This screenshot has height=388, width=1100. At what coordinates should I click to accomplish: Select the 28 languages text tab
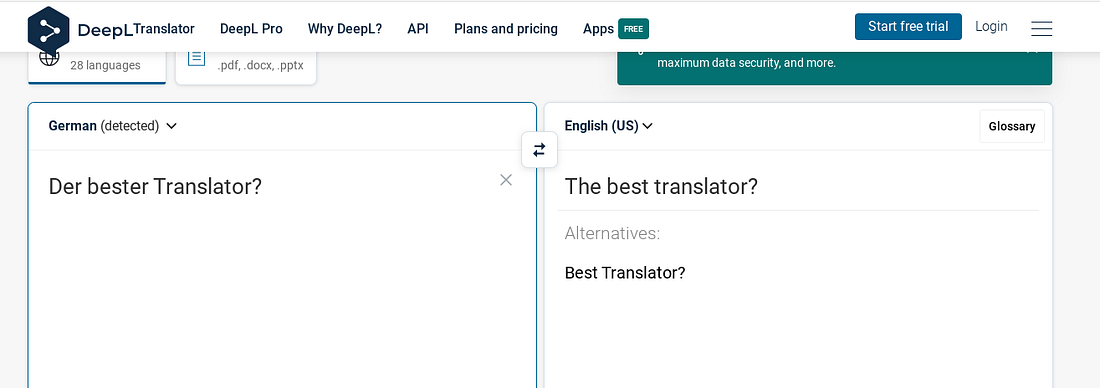[x=97, y=67]
